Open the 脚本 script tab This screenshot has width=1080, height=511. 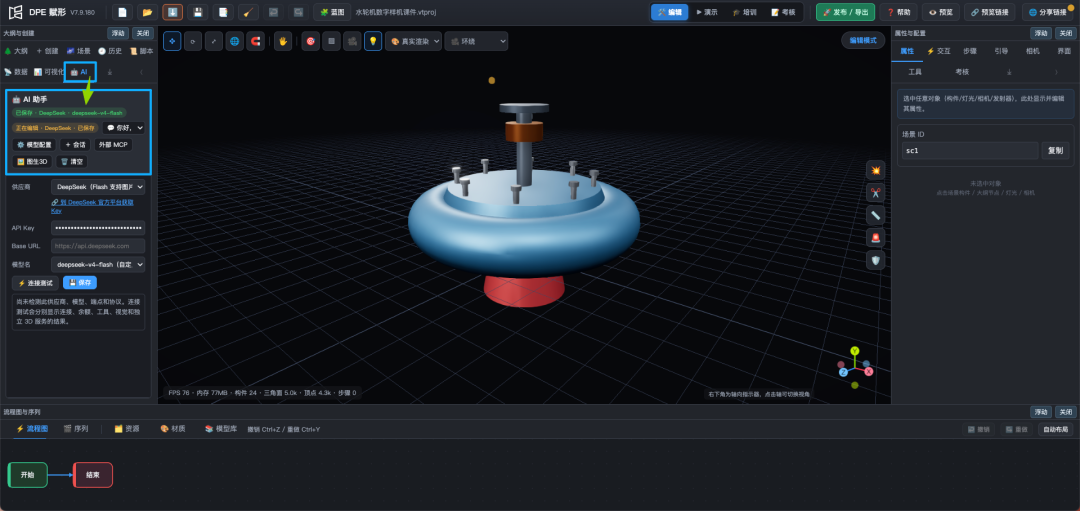click(142, 52)
